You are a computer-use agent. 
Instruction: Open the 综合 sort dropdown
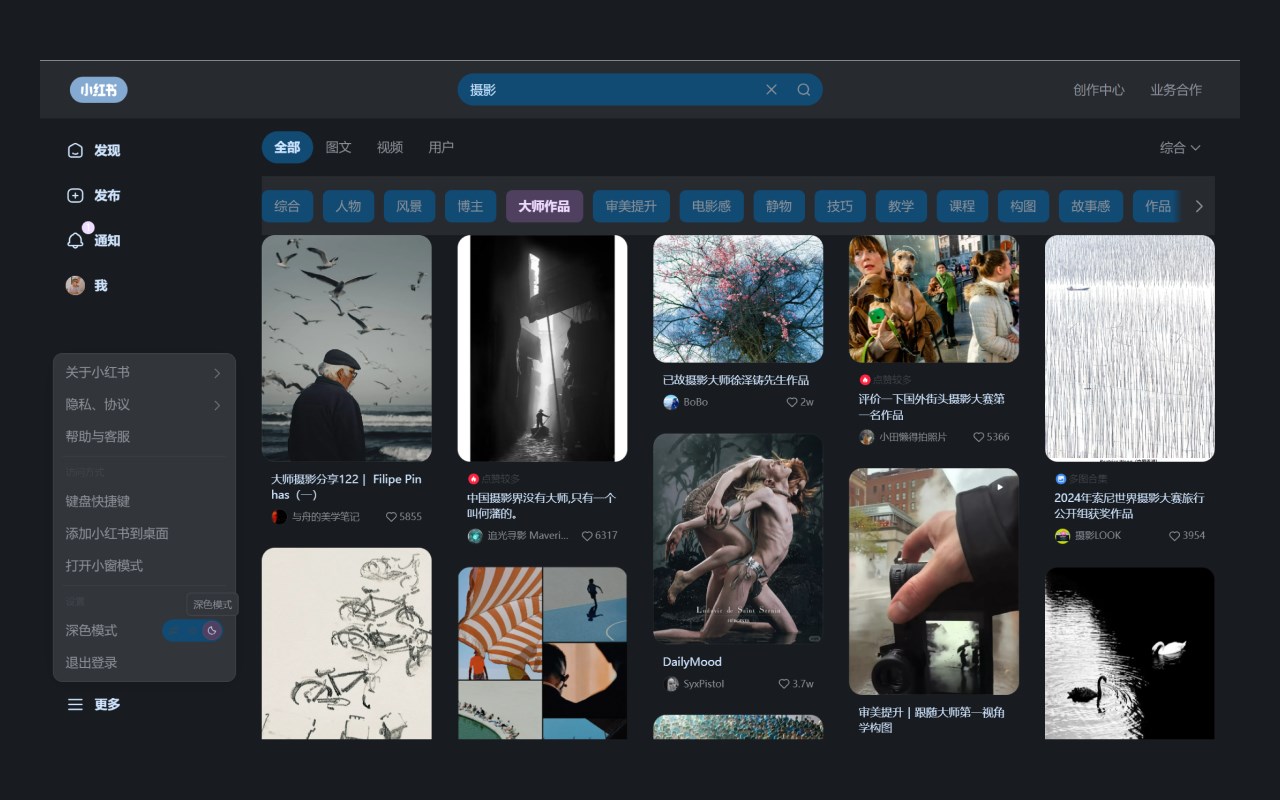[1180, 147]
